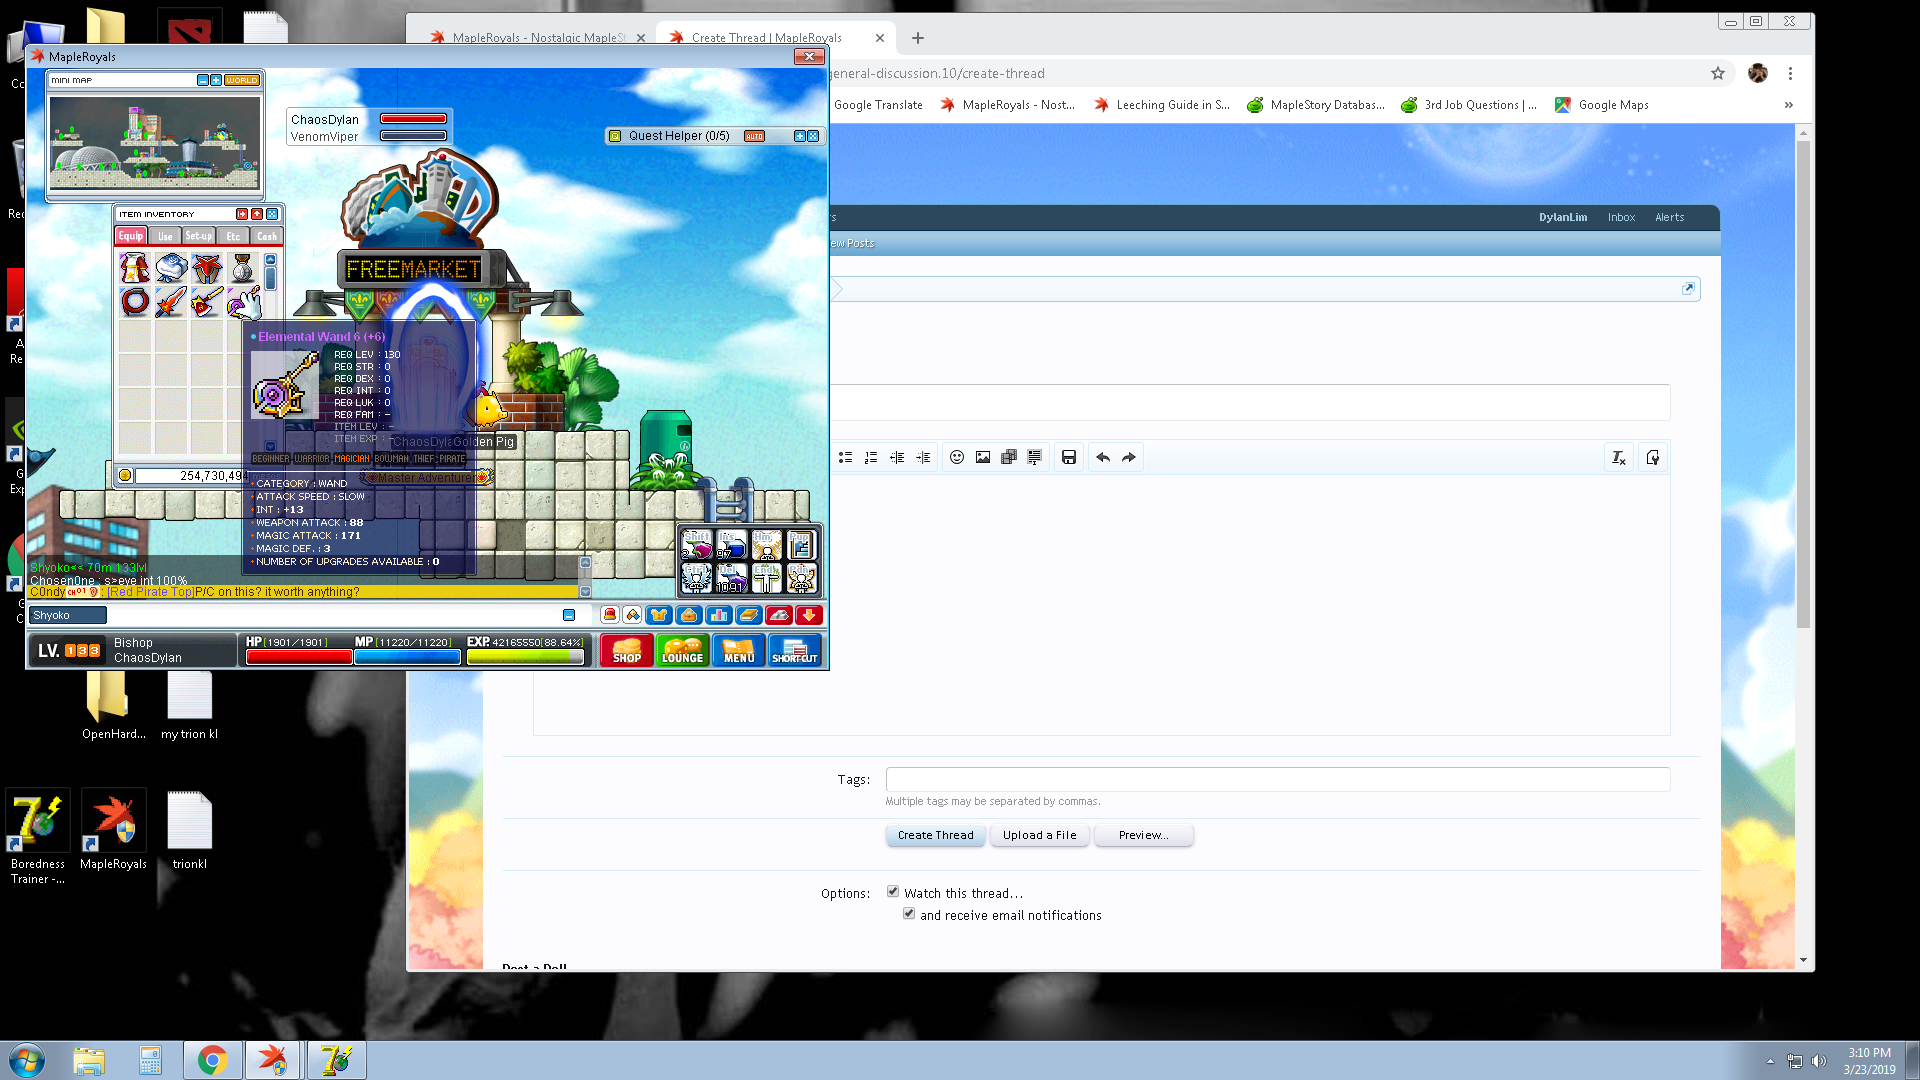Open the Chrome three-dot menu
This screenshot has height=1080, width=1920.
[1790, 73]
